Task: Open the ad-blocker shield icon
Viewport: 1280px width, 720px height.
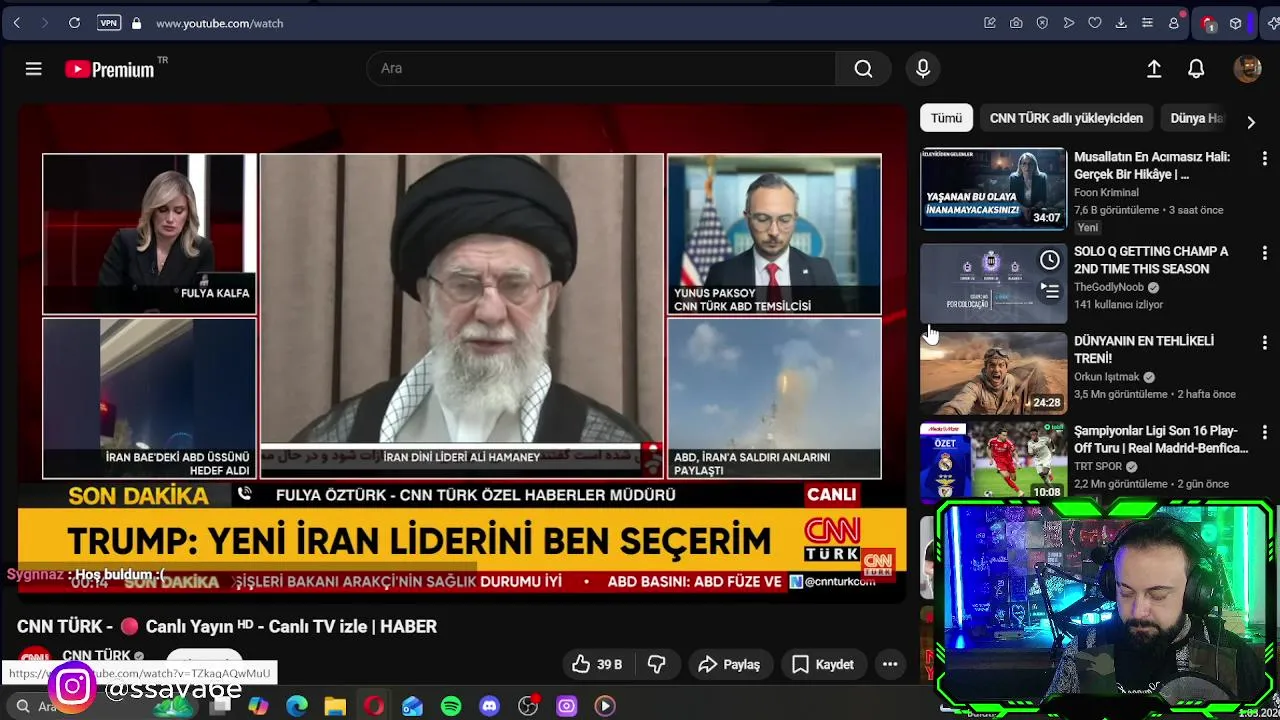Action: click(1042, 23)
